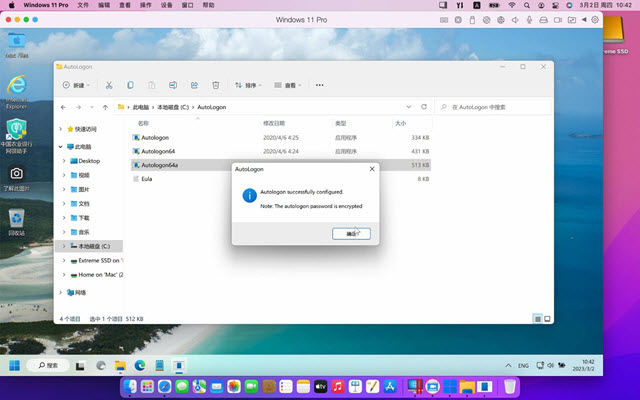This screenshot has height=400, width=640.
Task: Open the 回收站 Recycle Bin desktop icon
Action: click(16, 222)
